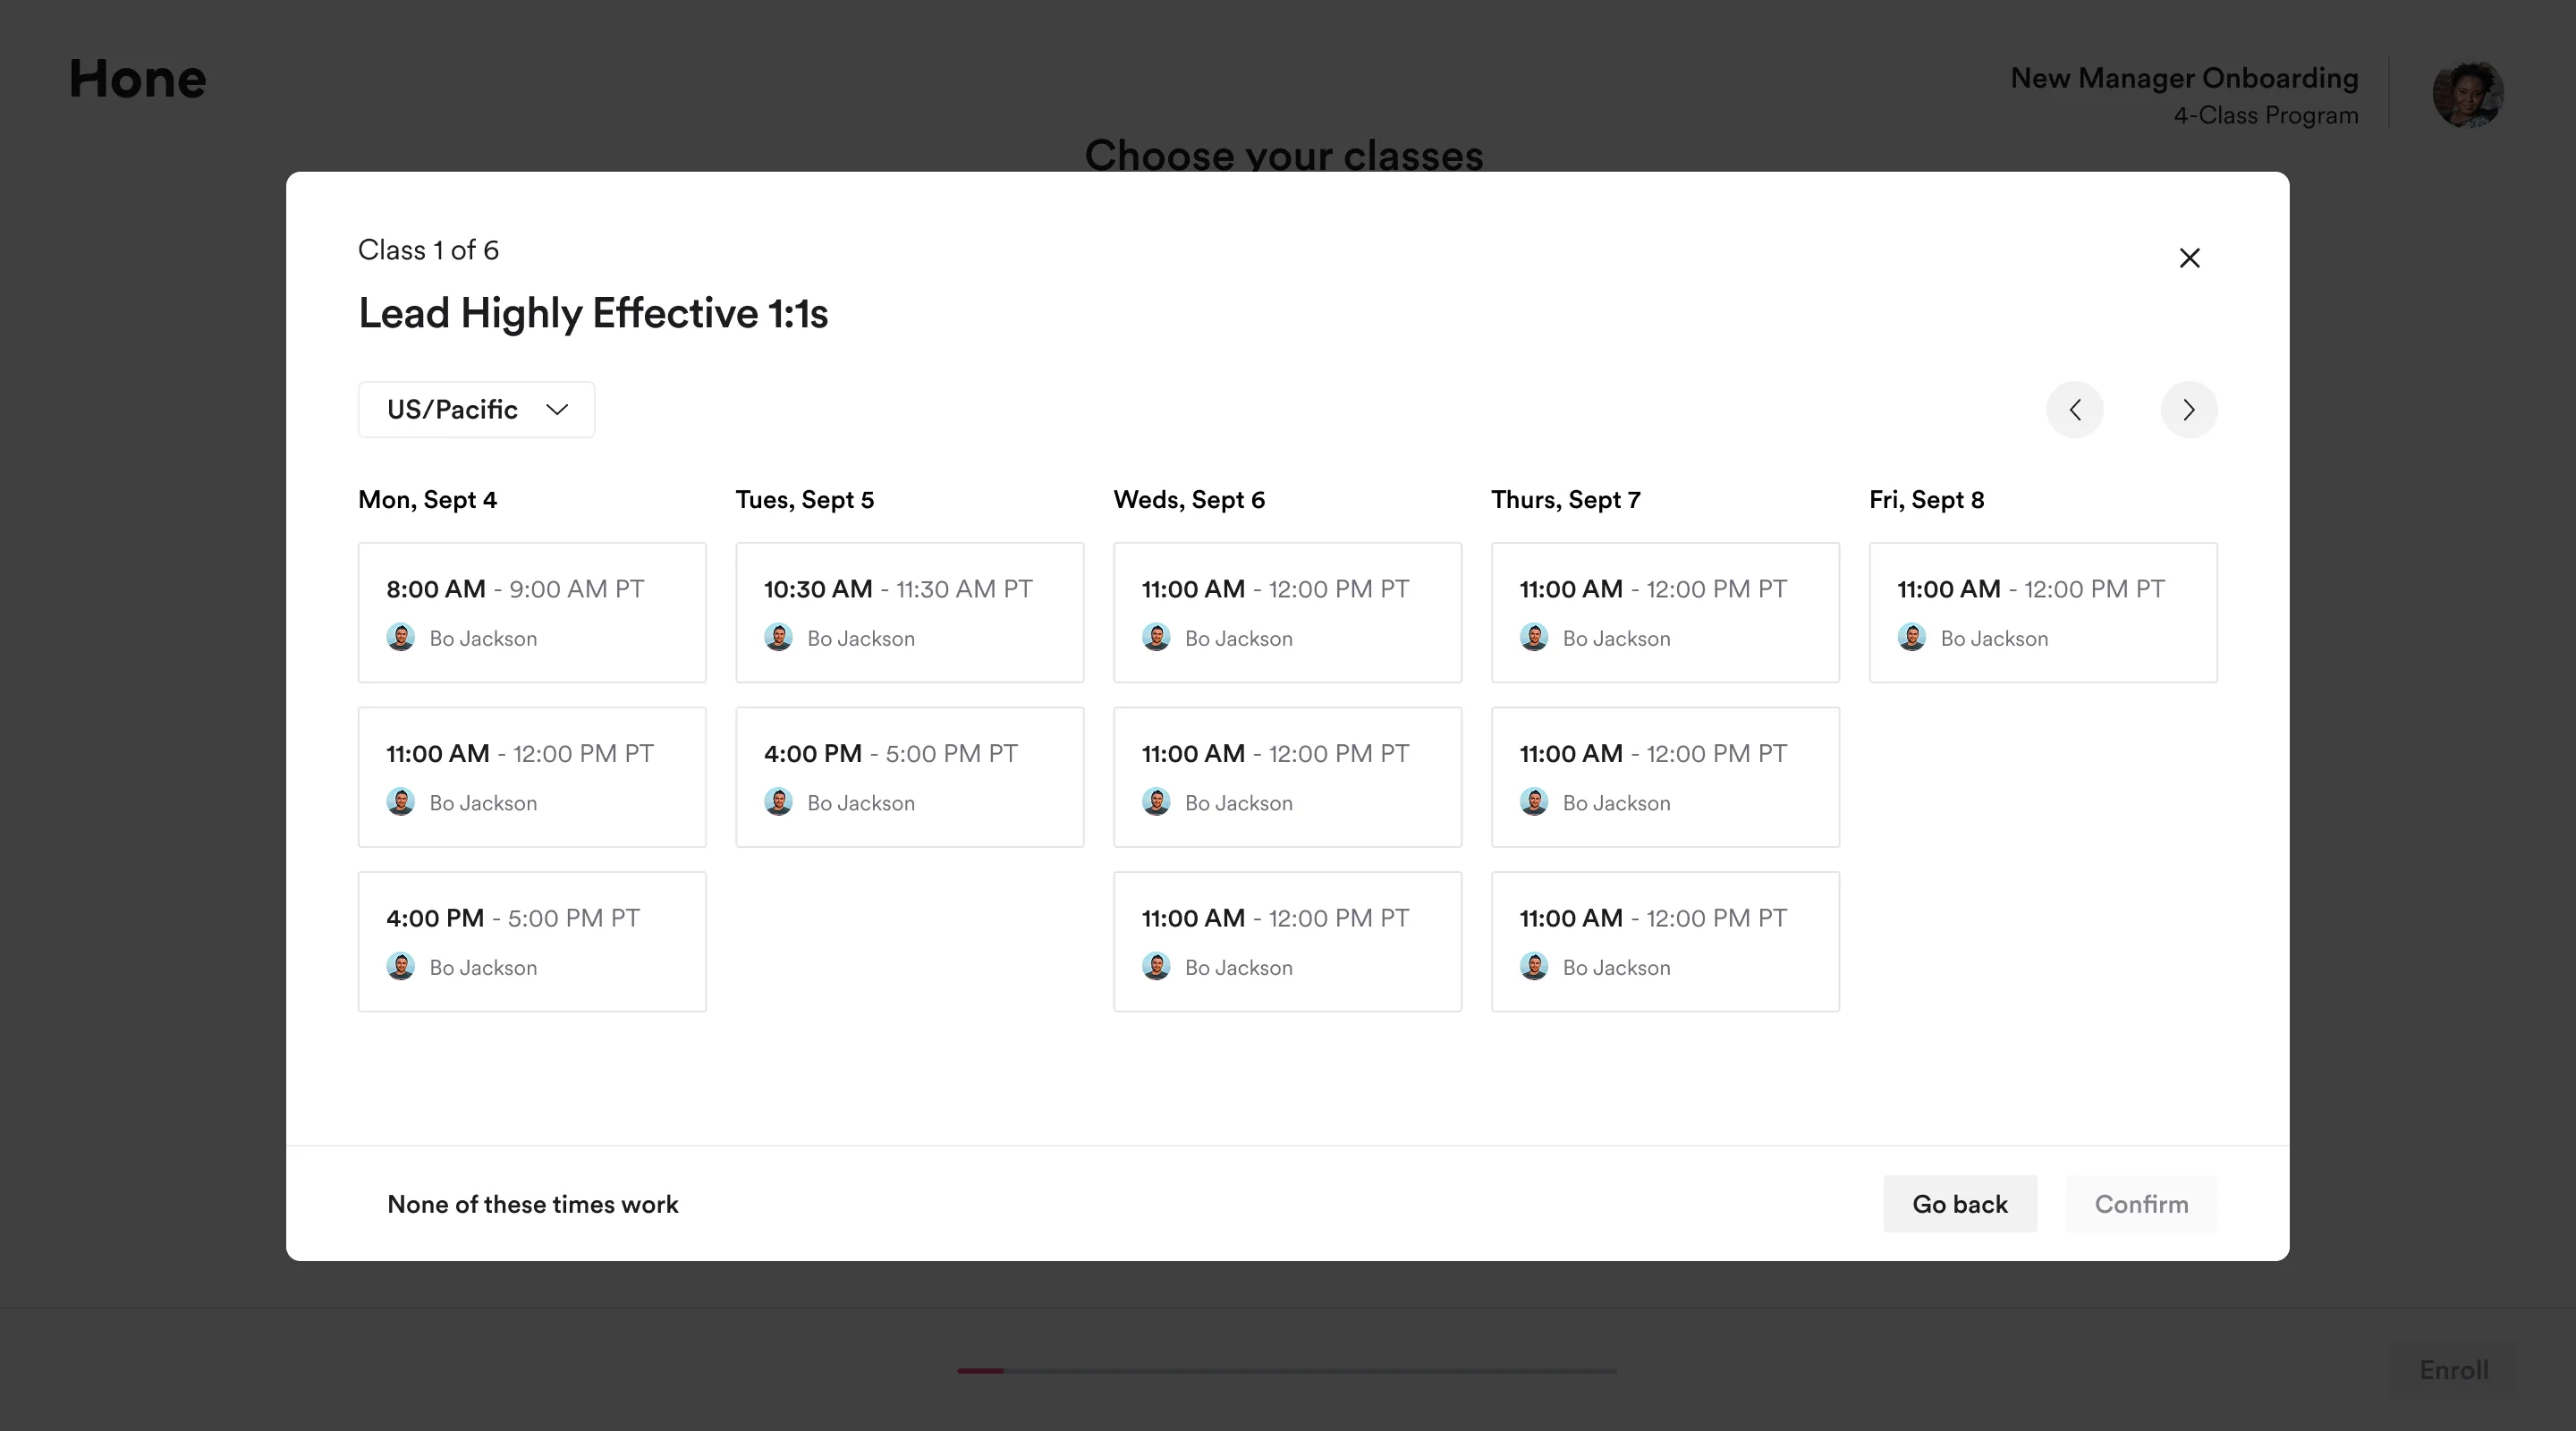2576x1431 pixels.
Task: Click the enrollment progress bar
Action: pos(1287,1371)
